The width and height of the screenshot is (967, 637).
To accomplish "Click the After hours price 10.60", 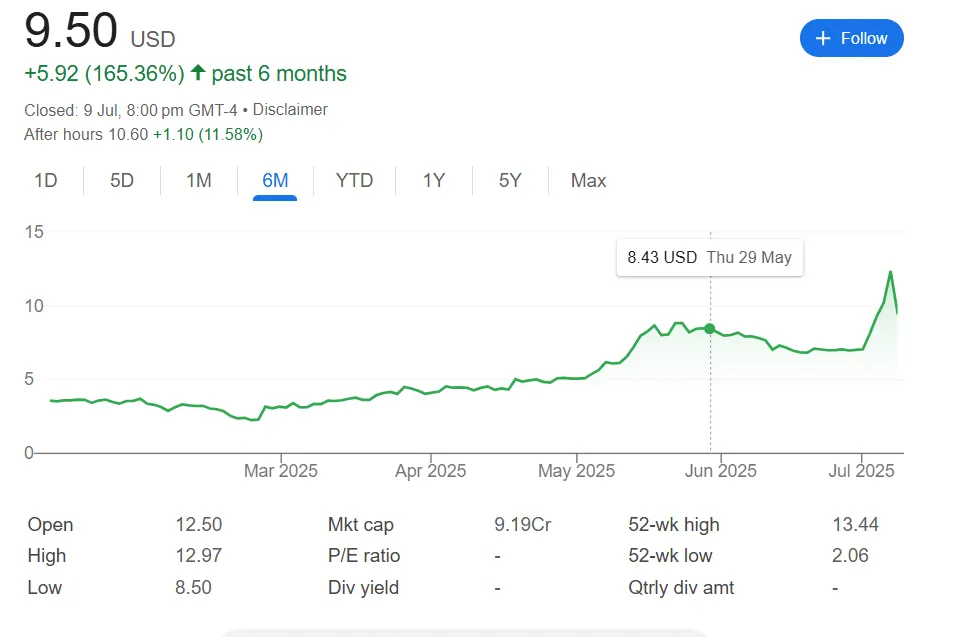I will [x=128, y=135].
